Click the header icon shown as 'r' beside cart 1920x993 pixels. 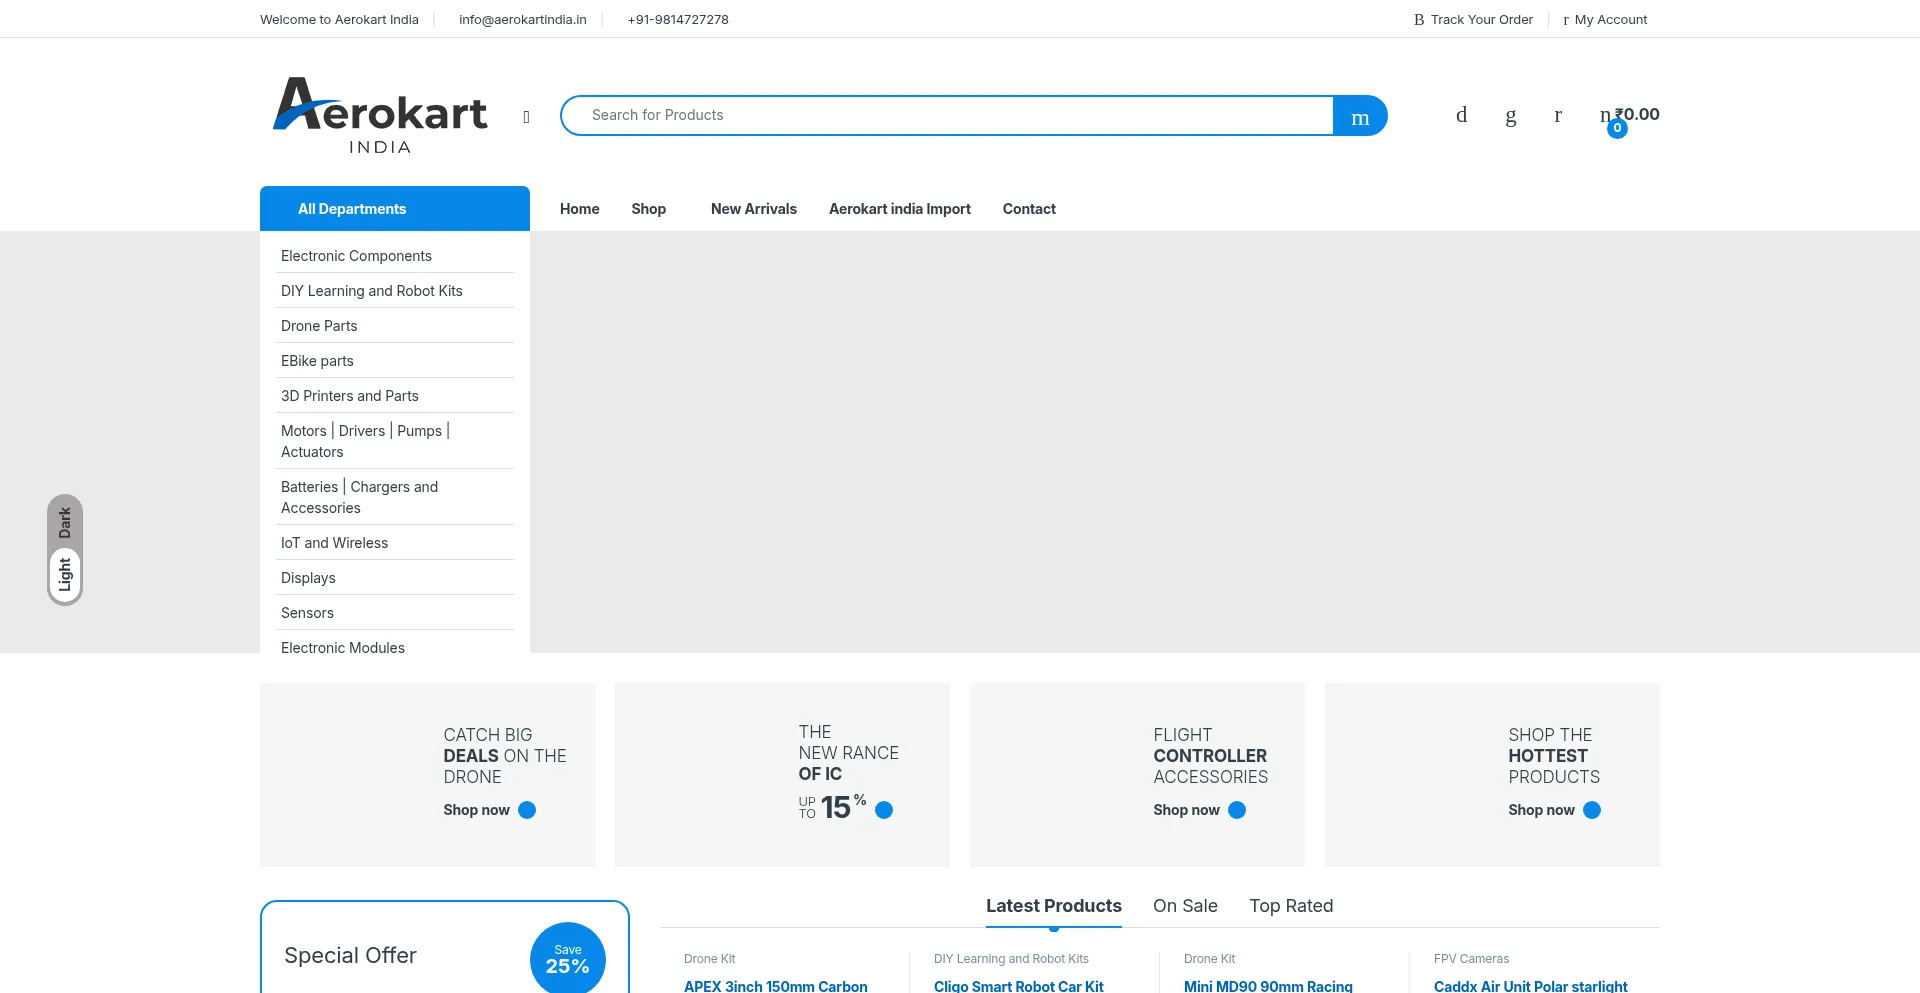1557,116
